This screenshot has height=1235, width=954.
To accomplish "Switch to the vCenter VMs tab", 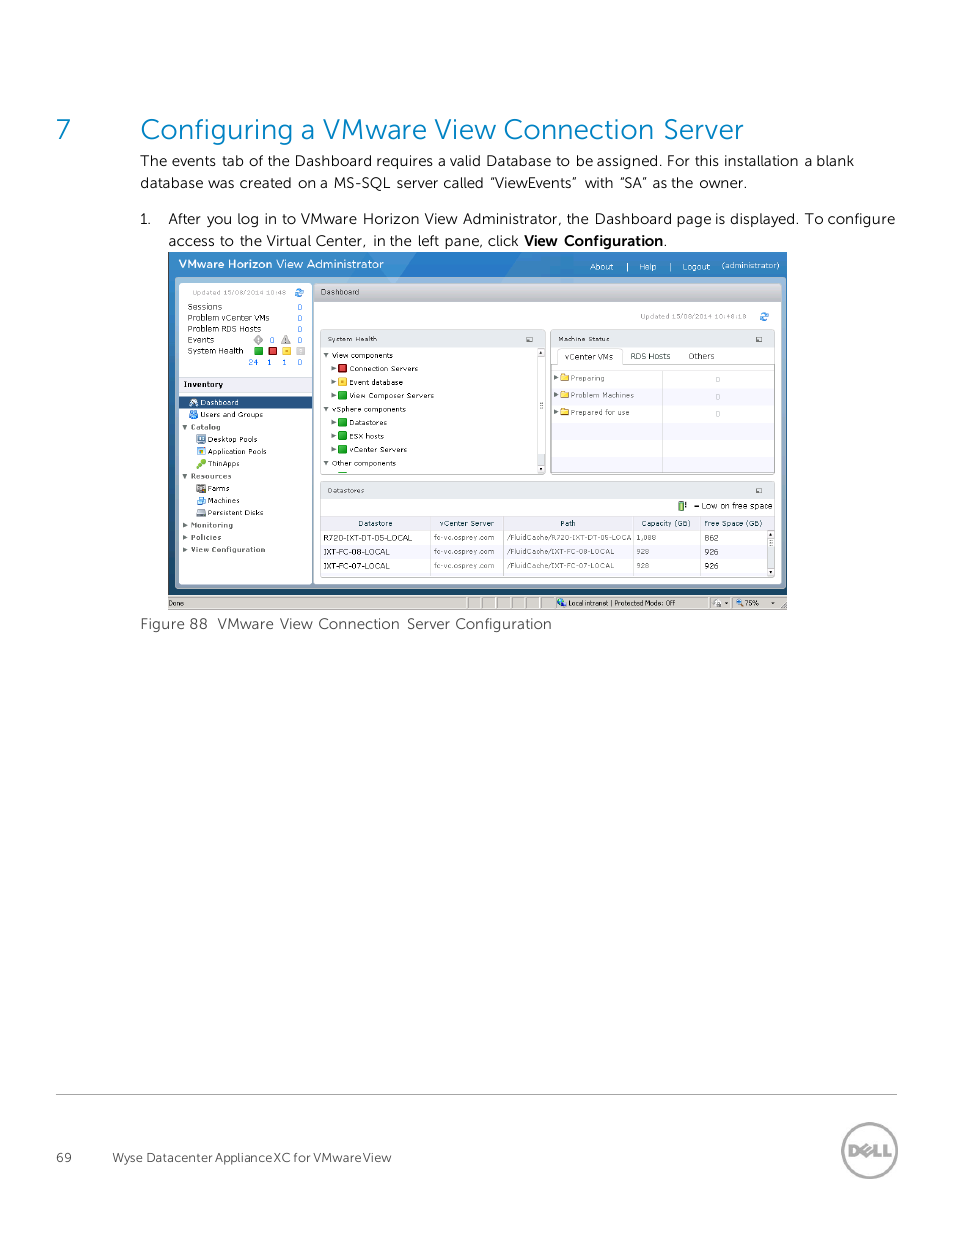I will 589,357.
